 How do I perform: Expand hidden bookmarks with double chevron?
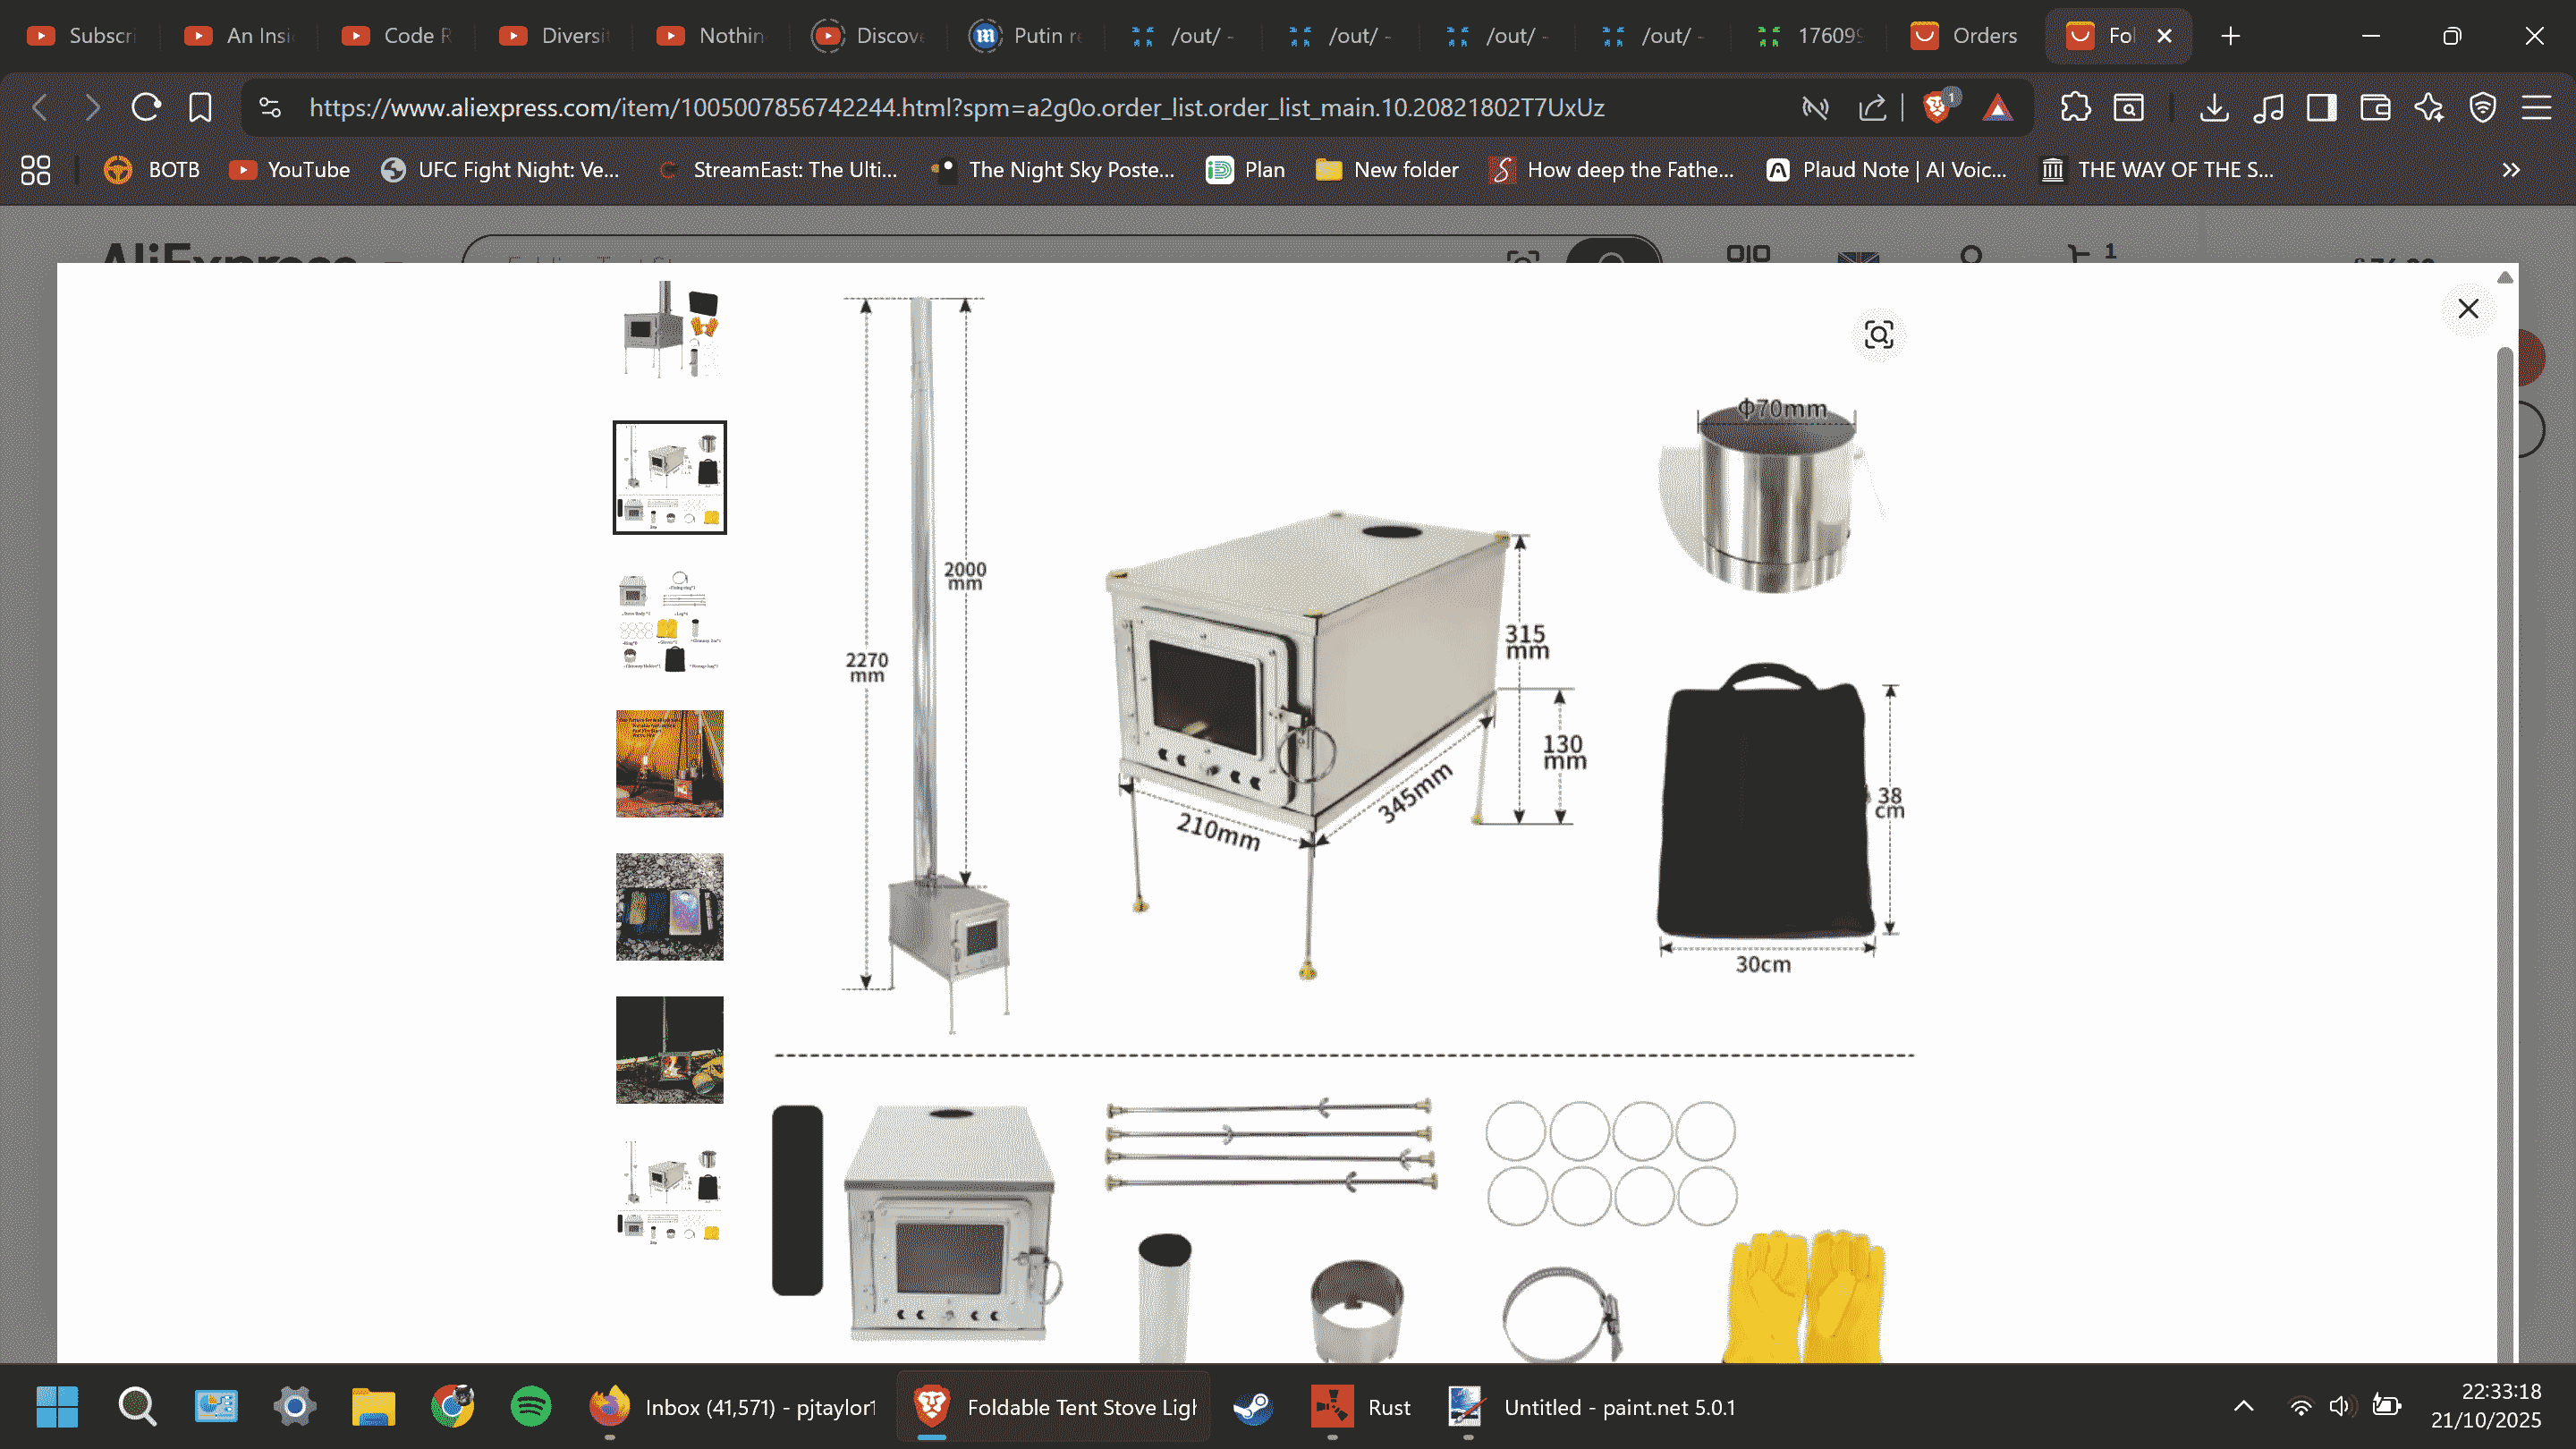point(2510,170)
